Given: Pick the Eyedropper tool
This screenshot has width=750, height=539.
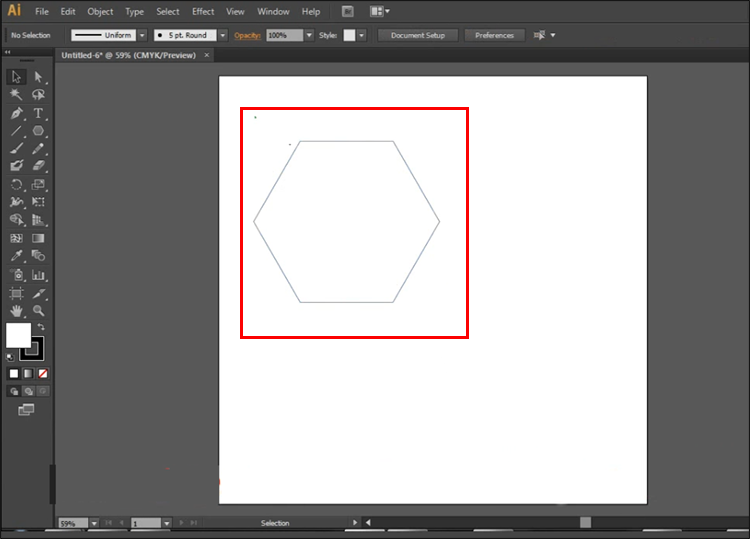Looking at the screenshot, I should (x=17, y=257).
